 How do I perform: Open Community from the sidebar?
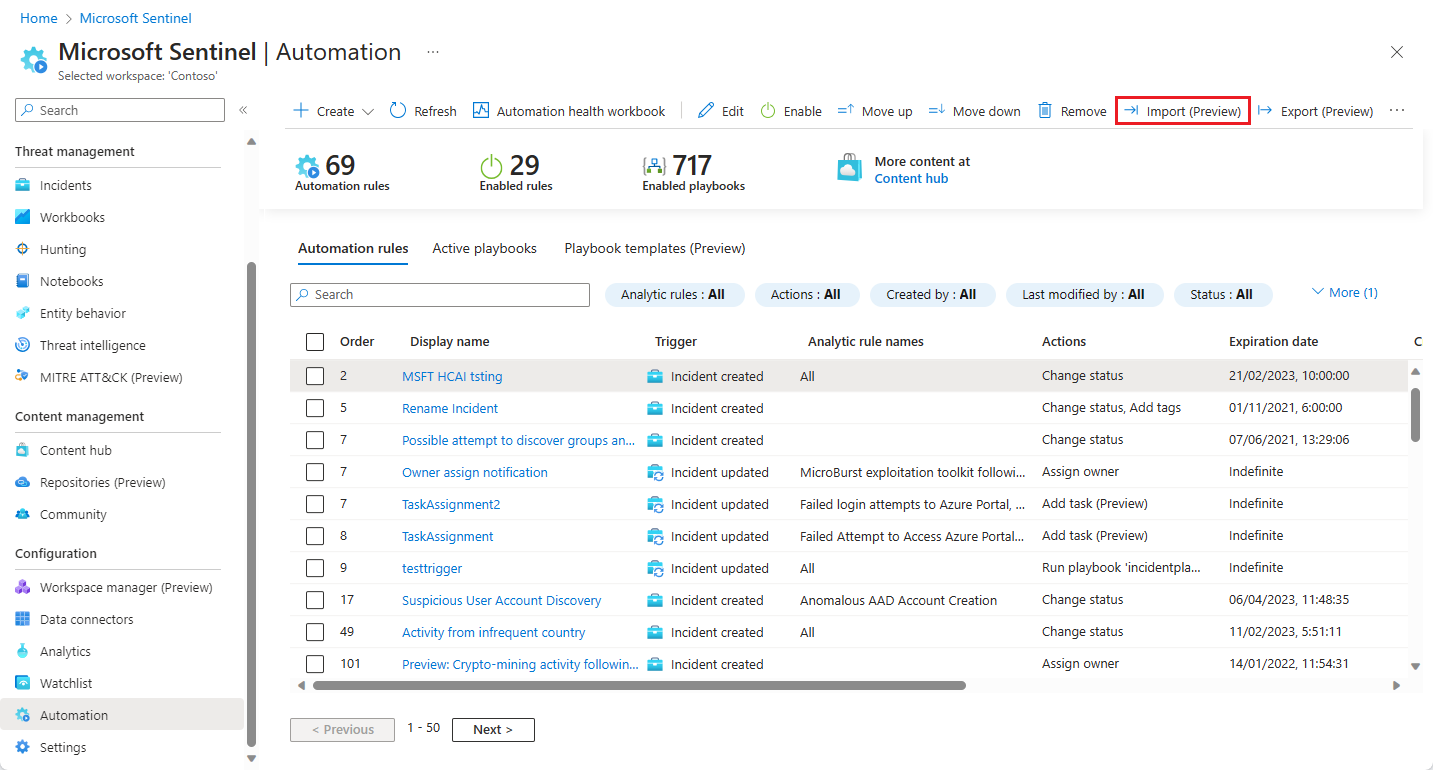point(73,514)
